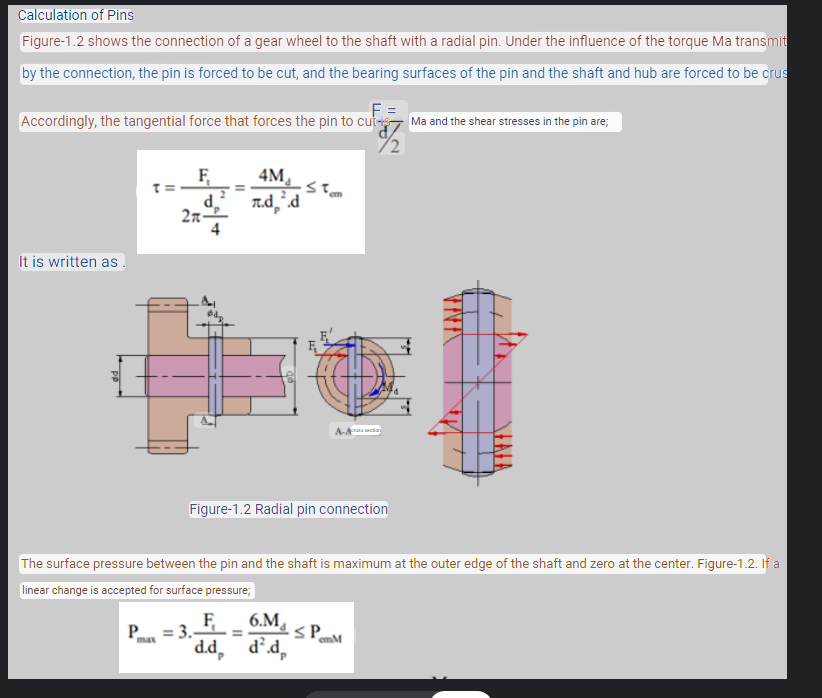Viewport: 822px width, 698px height.
Task: Click the Figure-1.2 shows connection sentence
Action: [400, 41]
